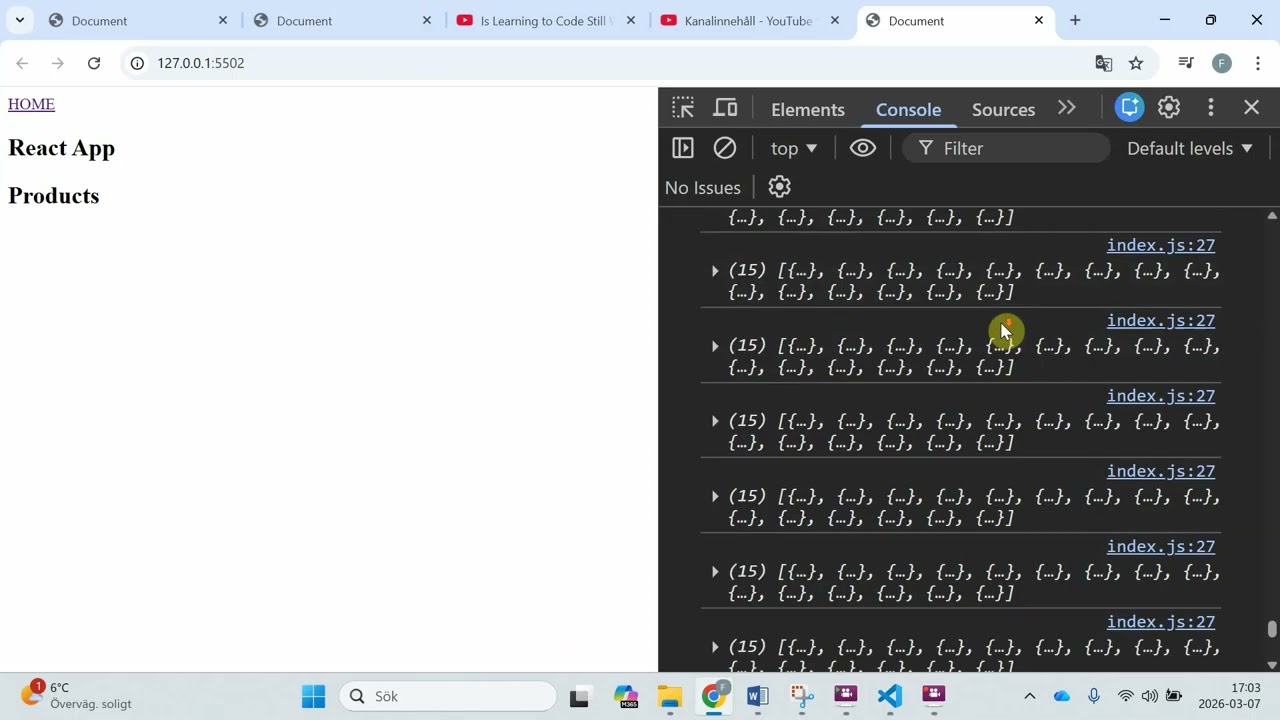1280x720 pixels.
Task: Open the DevTools three-dot customize menu
Action: tap(1211, 108)
